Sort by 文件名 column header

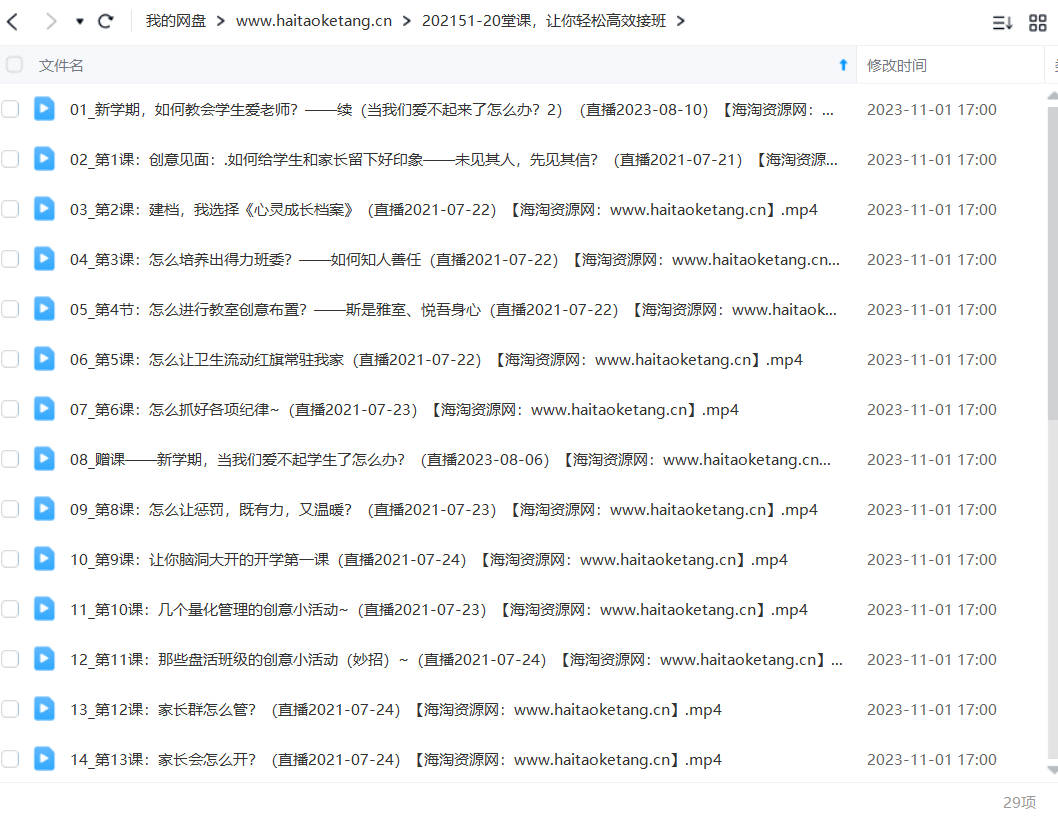[x=61, y=65]
